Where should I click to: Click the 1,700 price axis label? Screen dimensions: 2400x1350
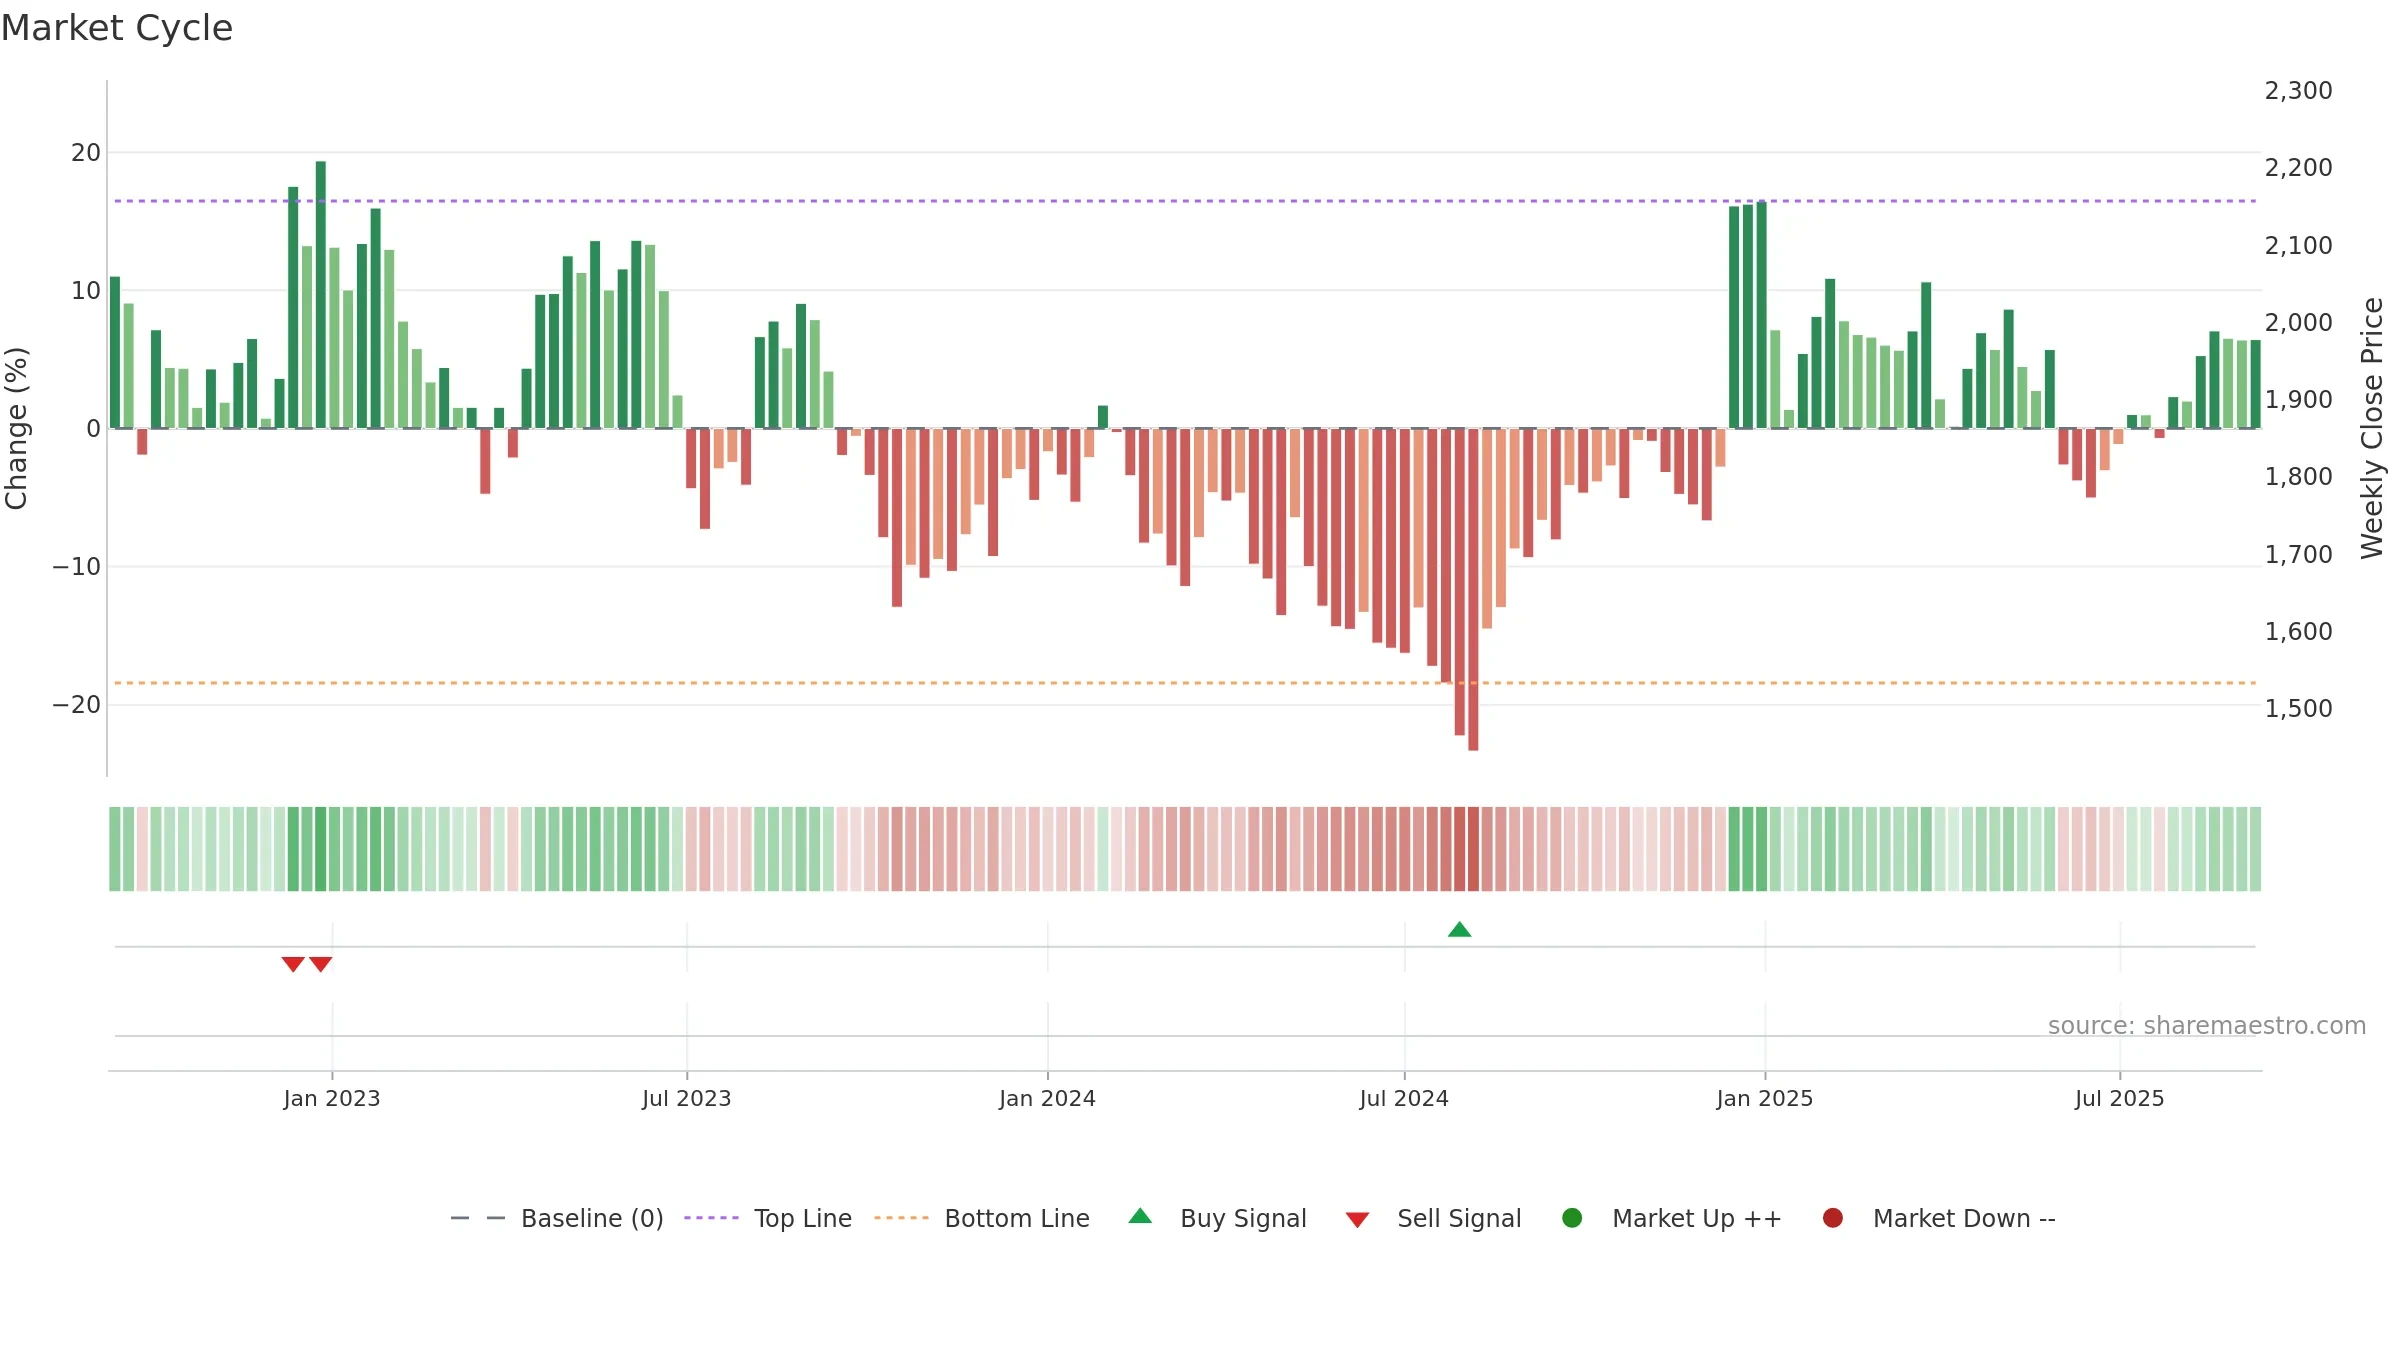tap(2298, 555)
